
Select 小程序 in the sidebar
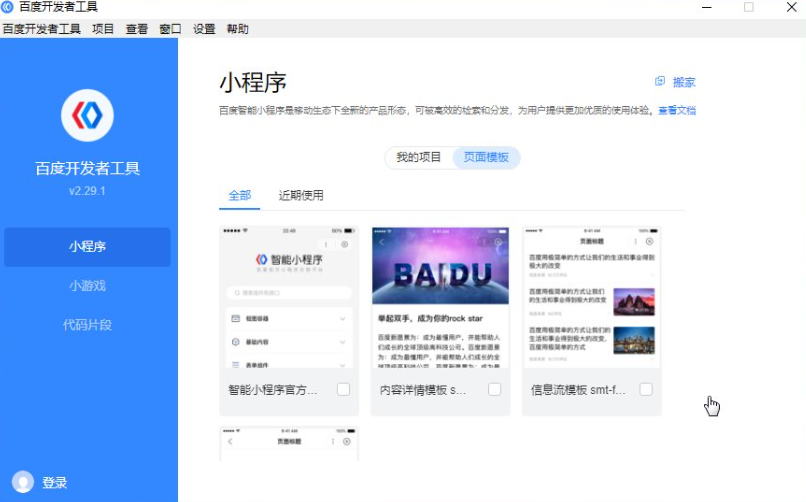[x=87, y=247]
